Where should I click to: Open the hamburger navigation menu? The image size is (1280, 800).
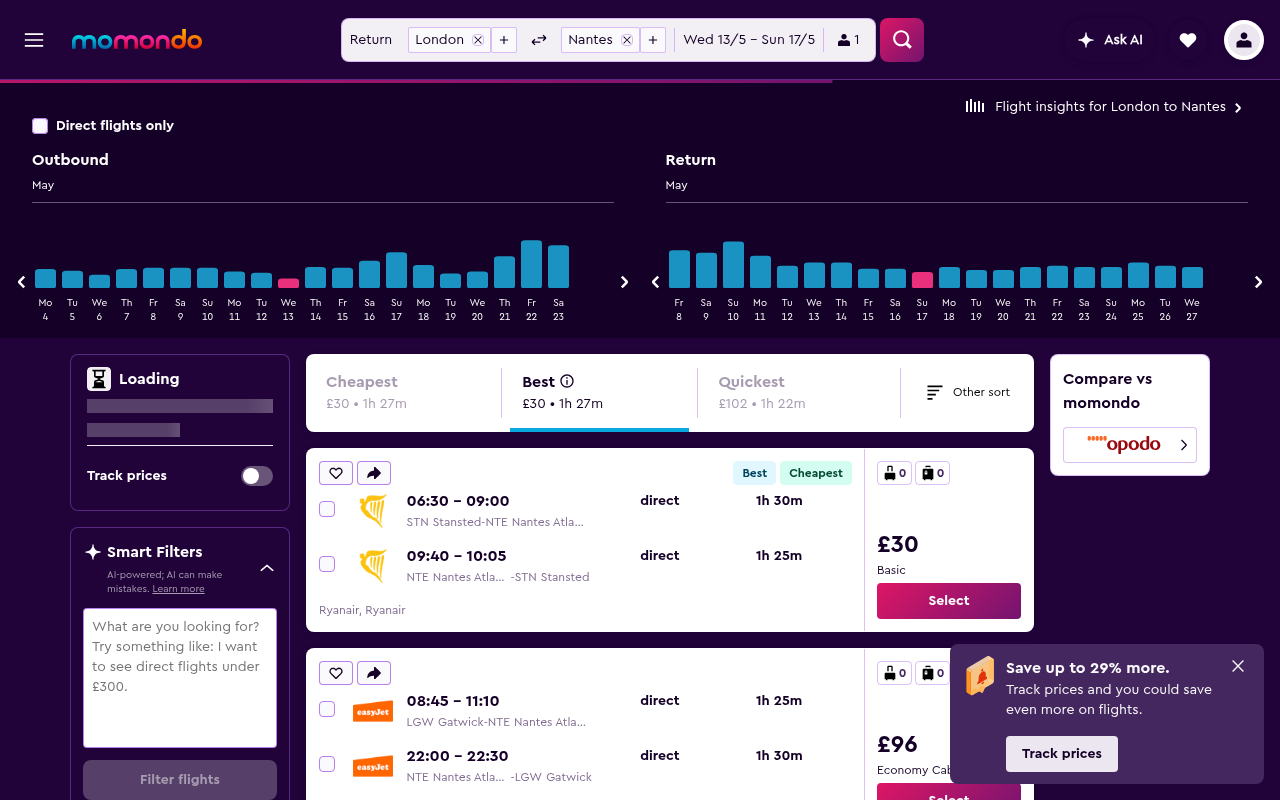tap(33, 40)
